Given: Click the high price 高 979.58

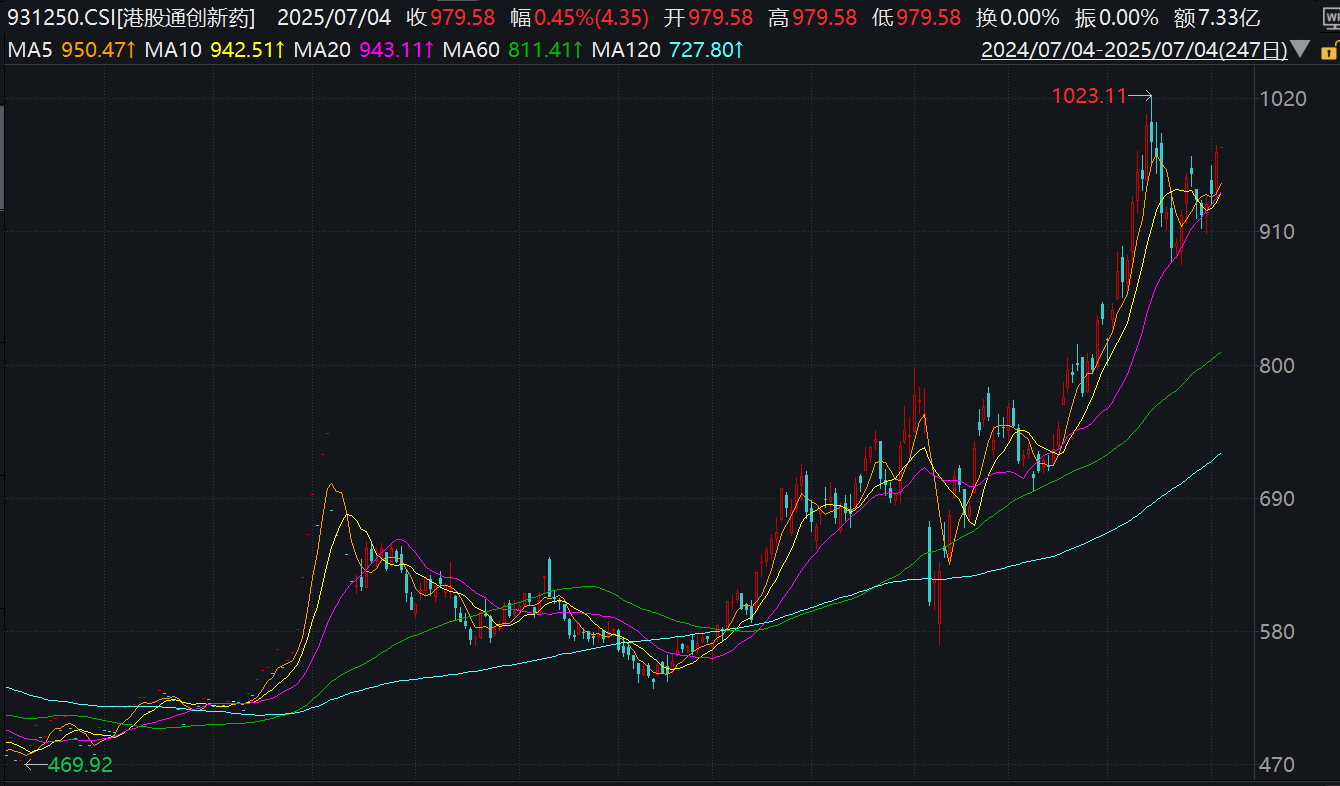Looking at the screenshot, I should tap(812, 17).
